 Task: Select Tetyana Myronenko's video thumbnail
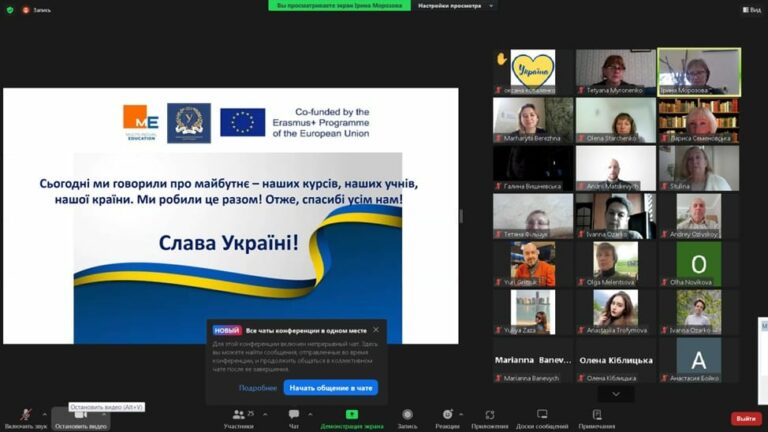click(x=616, y=72)
